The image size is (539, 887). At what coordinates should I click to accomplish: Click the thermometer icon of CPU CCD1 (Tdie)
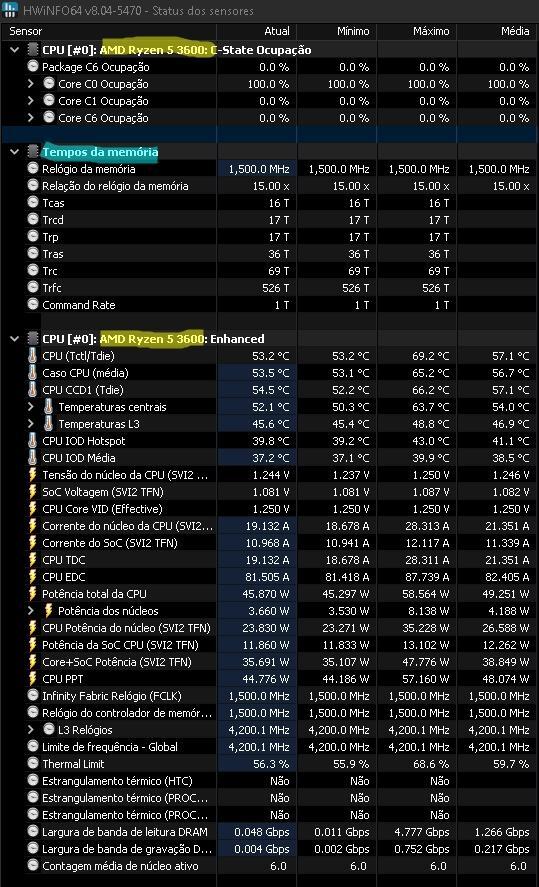tap(32, 390)
